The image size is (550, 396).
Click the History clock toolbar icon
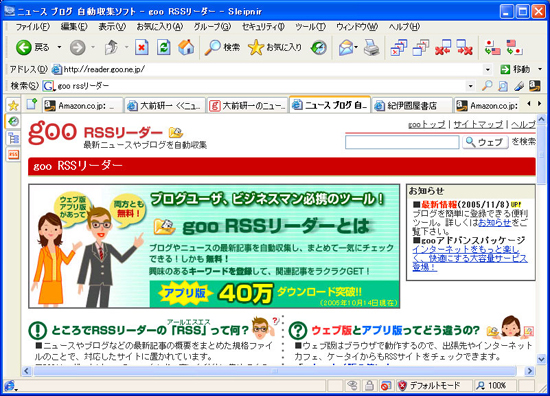pyautogui.click(x=318, y=47)
